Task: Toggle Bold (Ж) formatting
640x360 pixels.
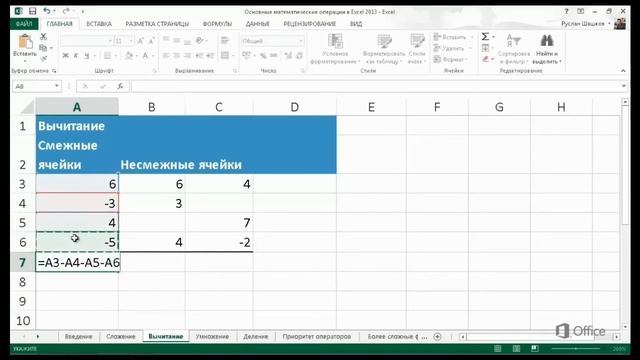Action: [65, 56]
